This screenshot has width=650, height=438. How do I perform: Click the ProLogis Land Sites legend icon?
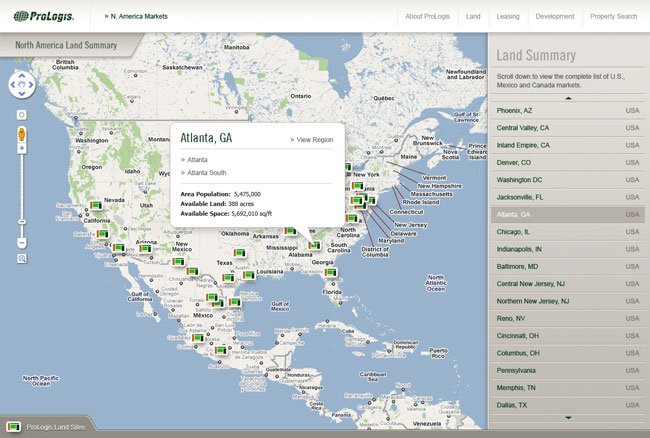tap(14, 426)
